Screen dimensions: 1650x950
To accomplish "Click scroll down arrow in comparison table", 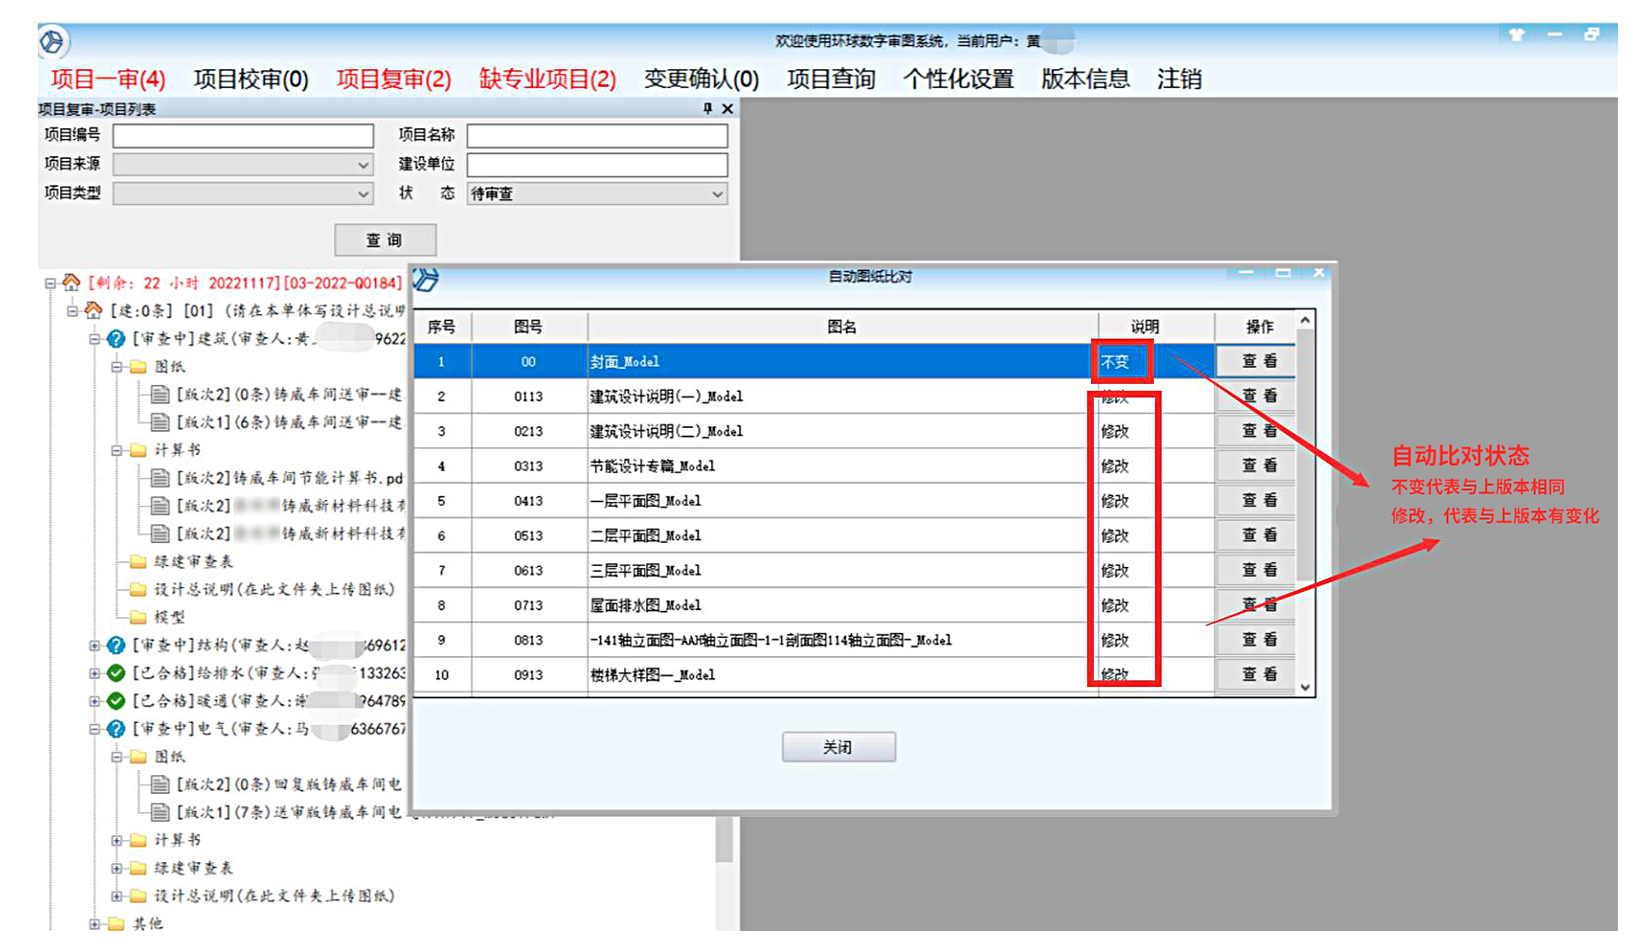I will click(x=1305, y=687).
